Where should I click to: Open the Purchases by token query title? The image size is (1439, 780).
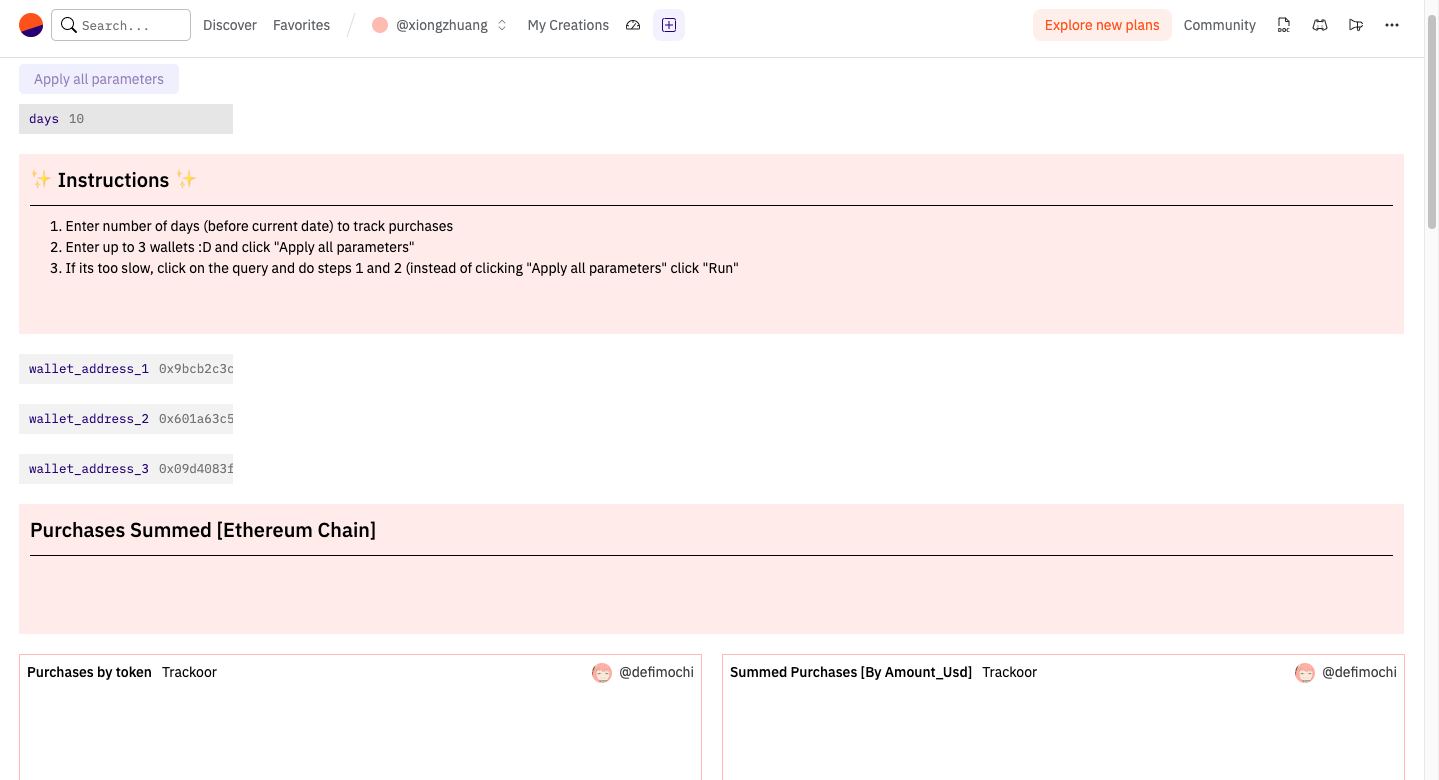[89, 672]
